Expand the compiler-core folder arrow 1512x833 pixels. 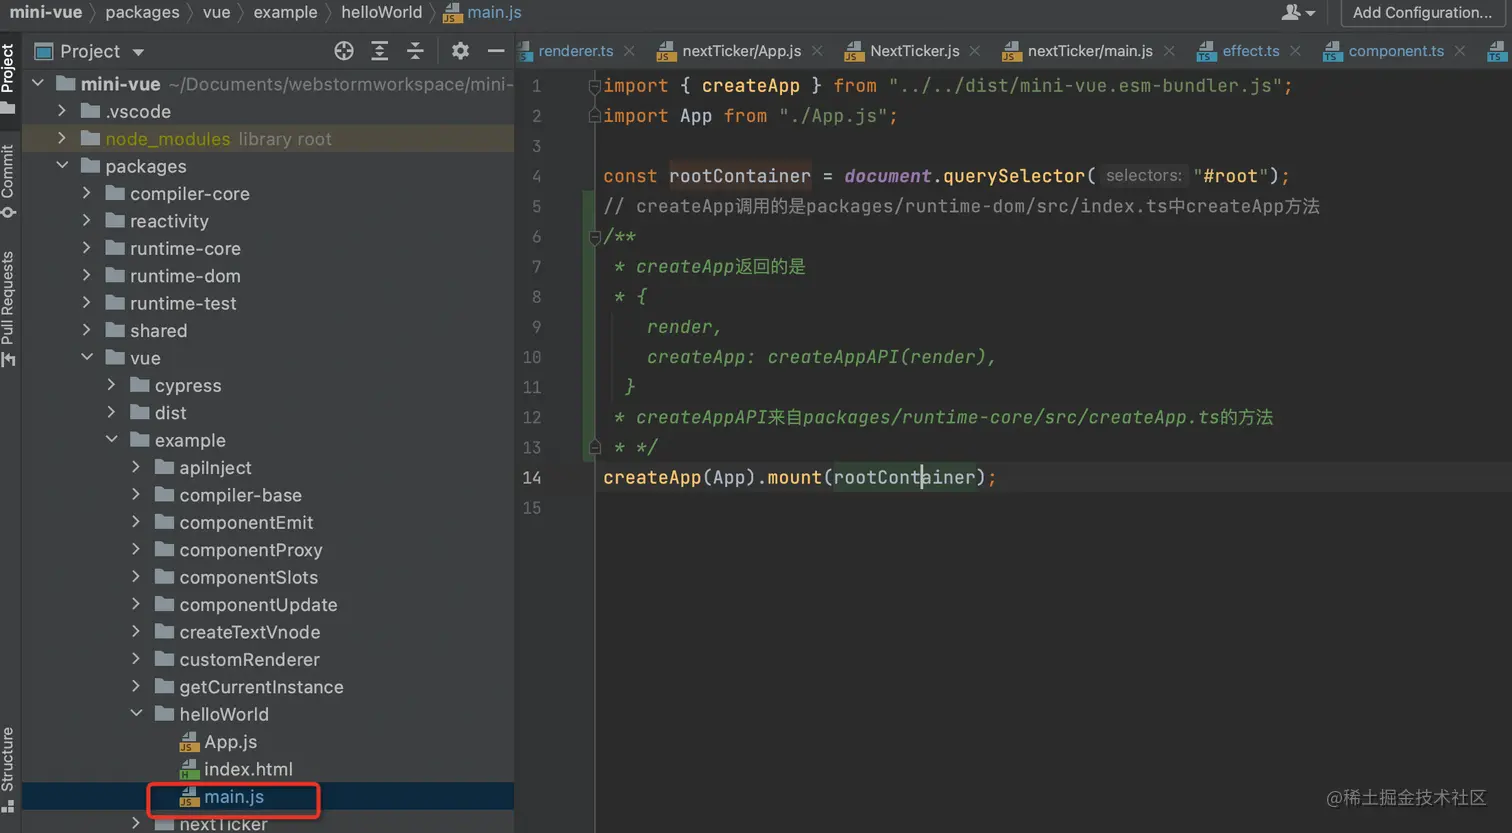pyautogui.click(x=87, y=193)
